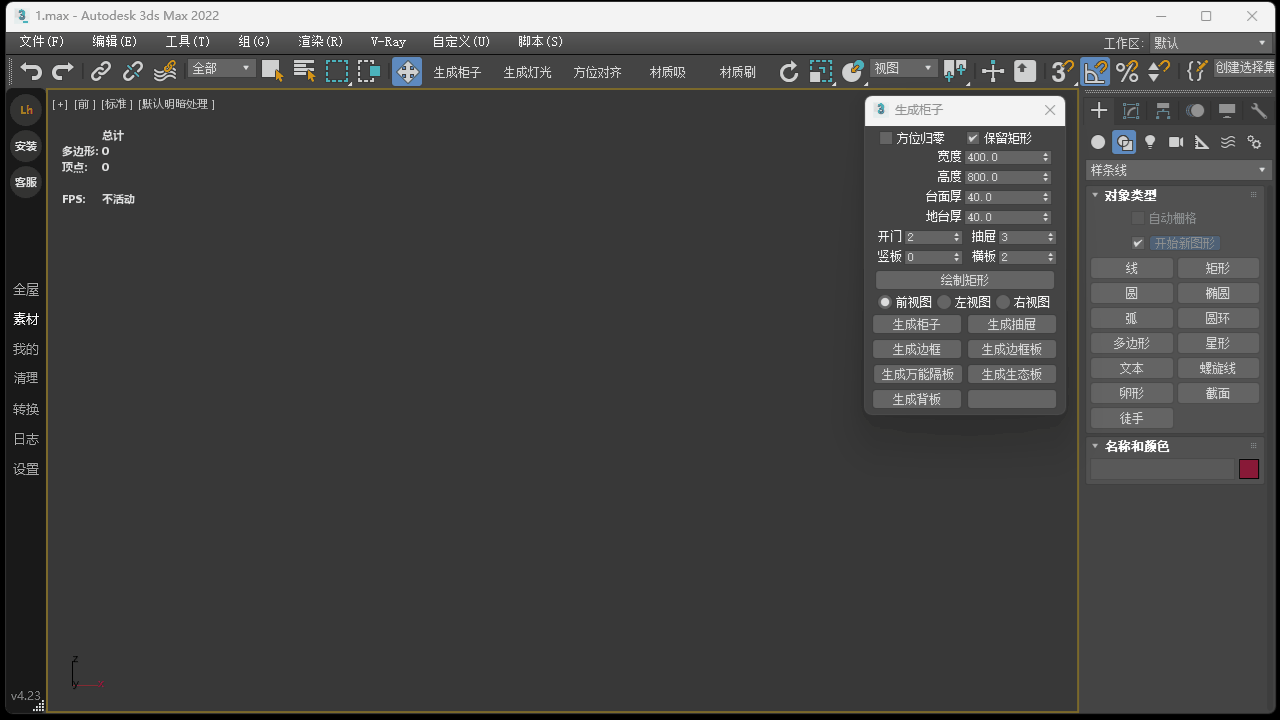
Task: Enable the 方位归零 checkbox
Action: (886, 138)
